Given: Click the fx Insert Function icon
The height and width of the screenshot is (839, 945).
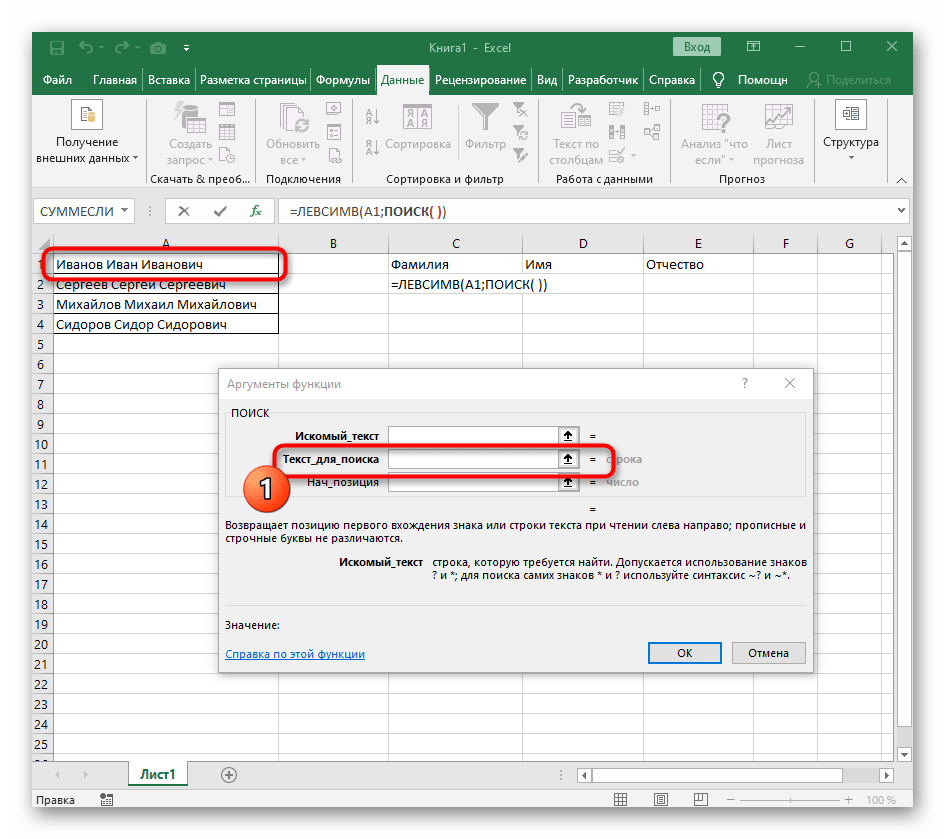Looking at the screenshot, I should tap(256, 211).
